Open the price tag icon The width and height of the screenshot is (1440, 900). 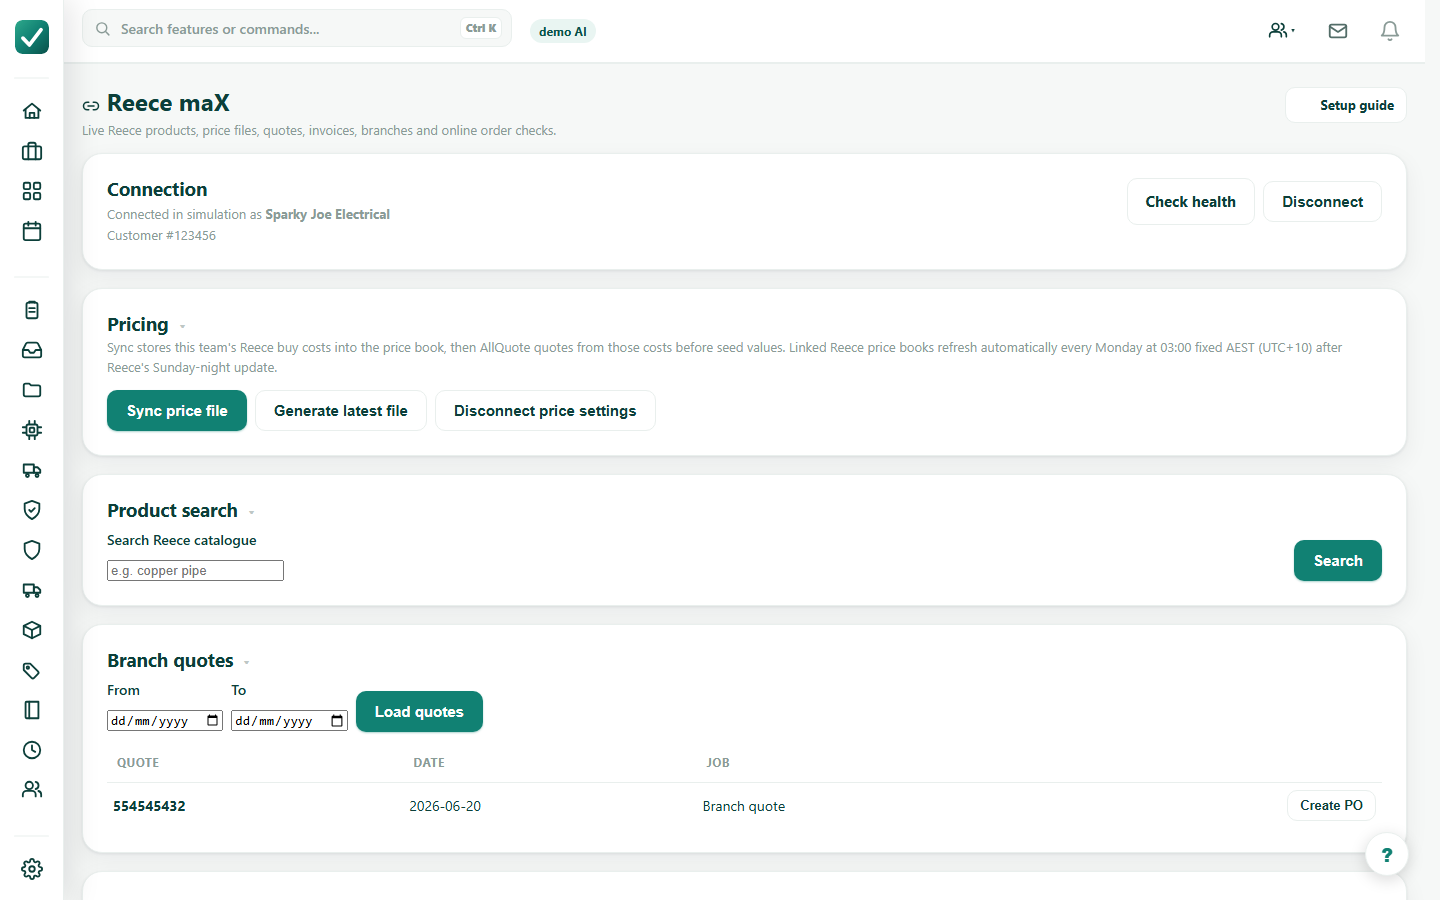click(32, 670)
